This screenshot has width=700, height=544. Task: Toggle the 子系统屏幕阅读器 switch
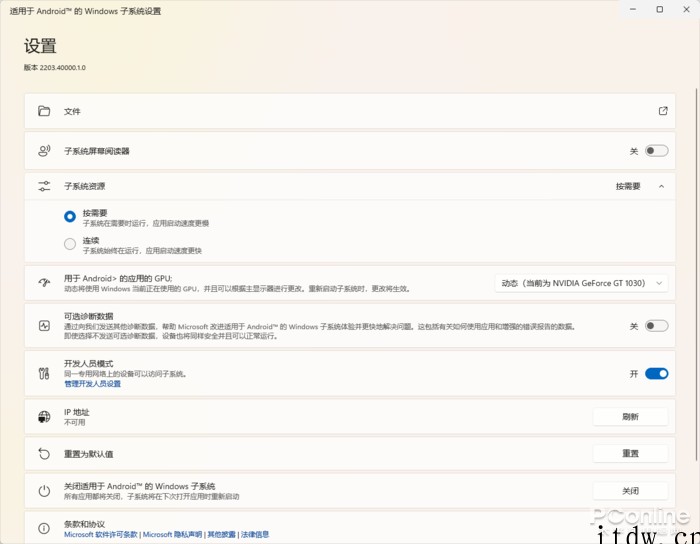(x=656, y=151)
